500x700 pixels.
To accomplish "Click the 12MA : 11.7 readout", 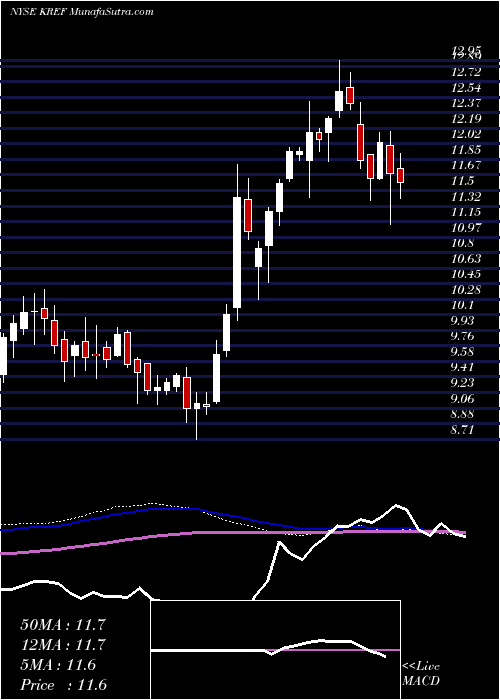I will point(63,645).
